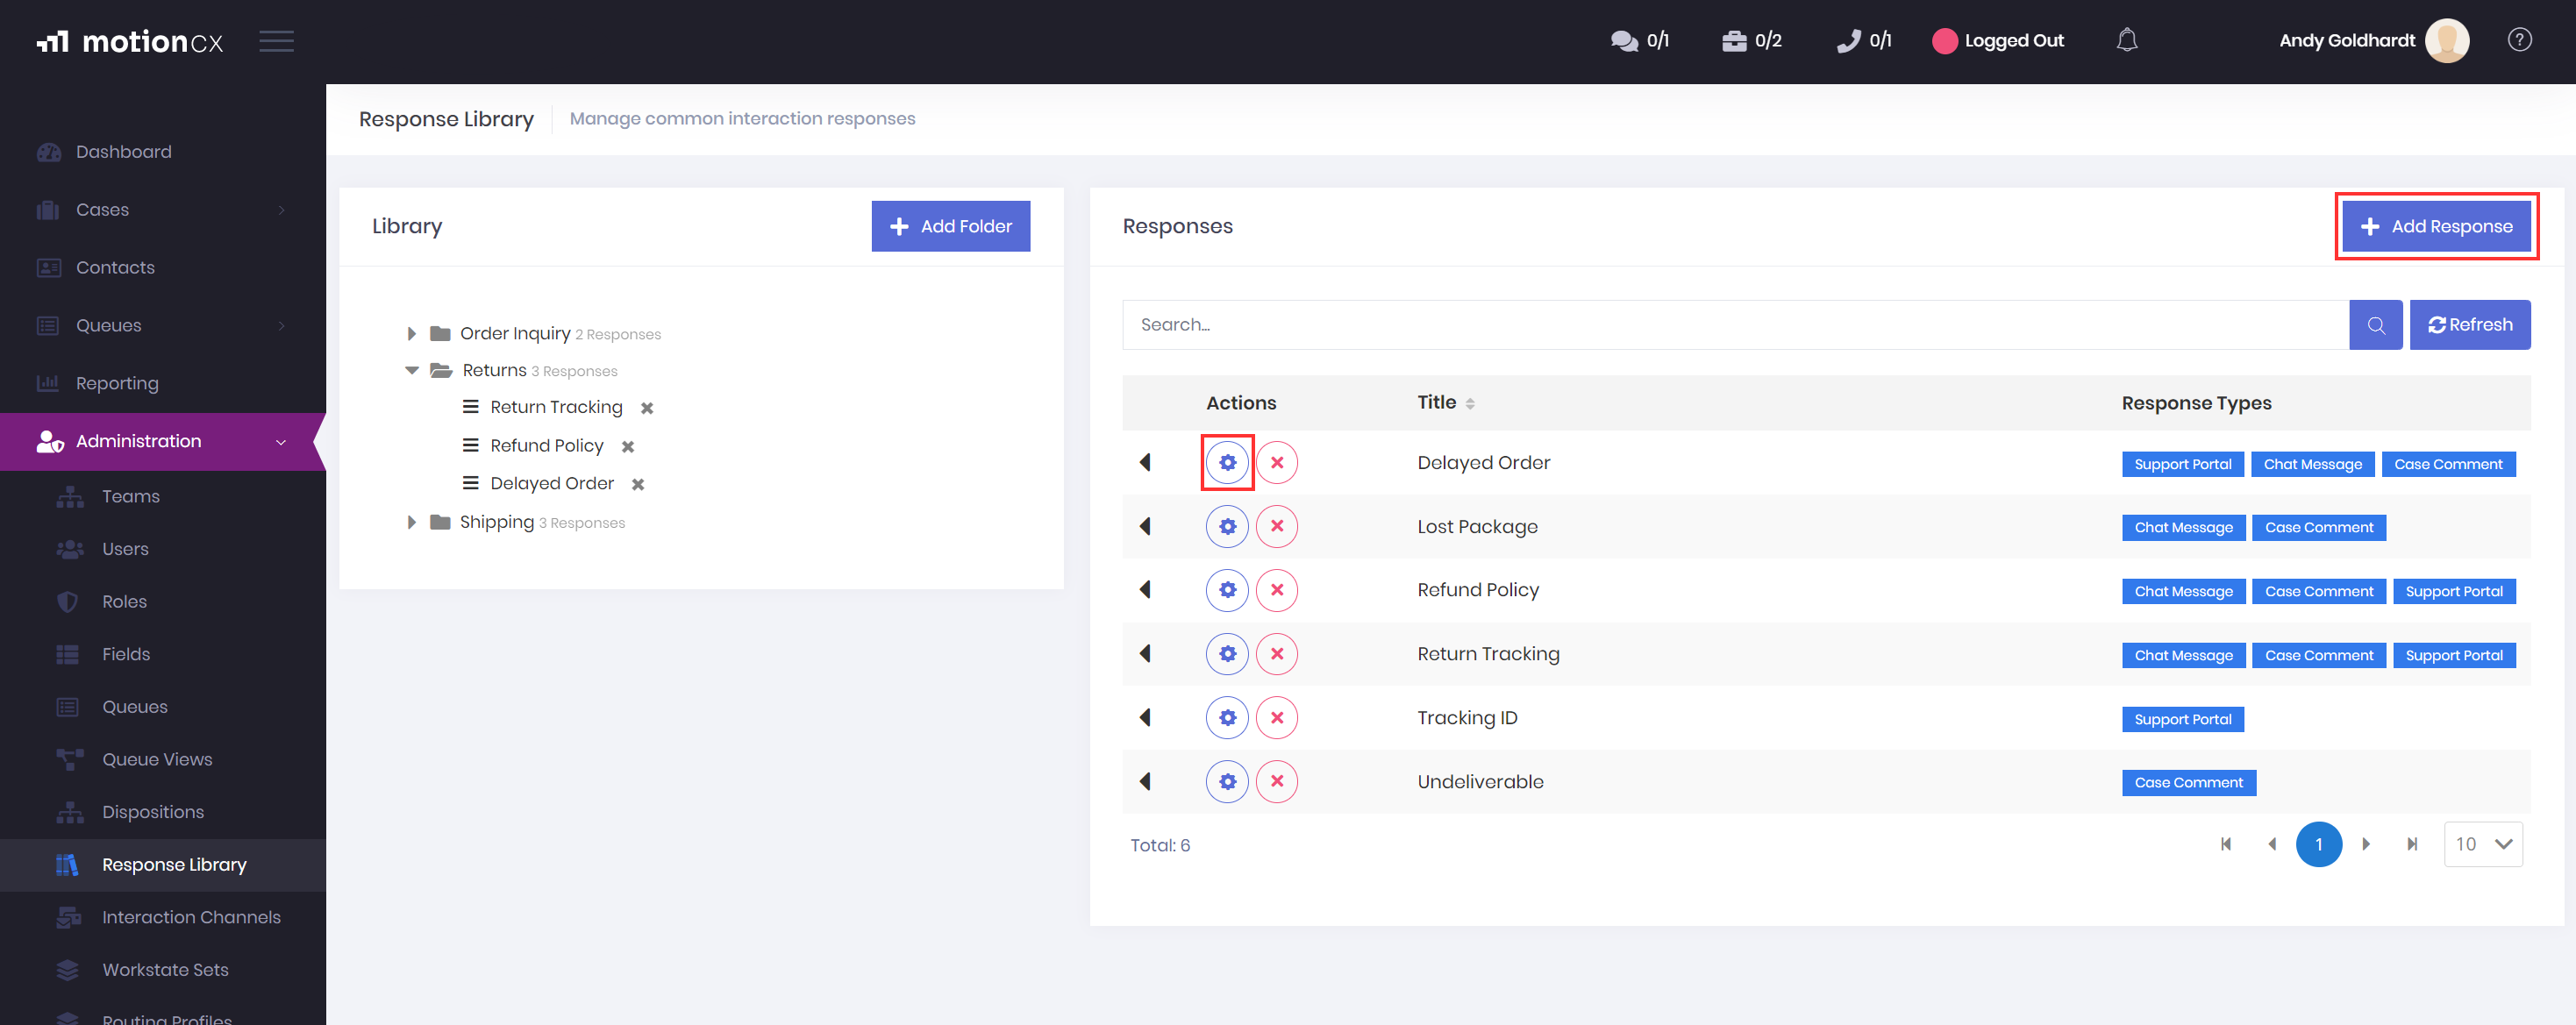
Task: Remove Return Tracking from Returns folder
Action: (647, 409)
